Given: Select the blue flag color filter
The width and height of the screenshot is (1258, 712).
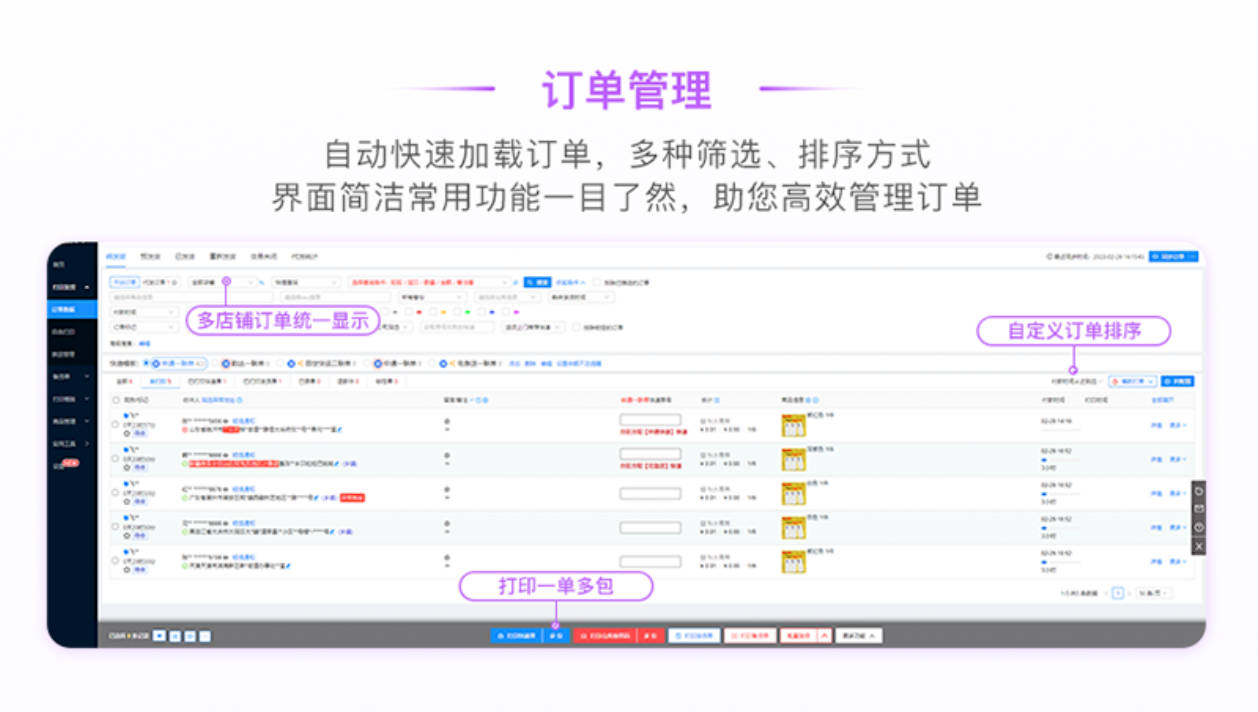Looking at the screenshot, I should [x=491, y=312].
